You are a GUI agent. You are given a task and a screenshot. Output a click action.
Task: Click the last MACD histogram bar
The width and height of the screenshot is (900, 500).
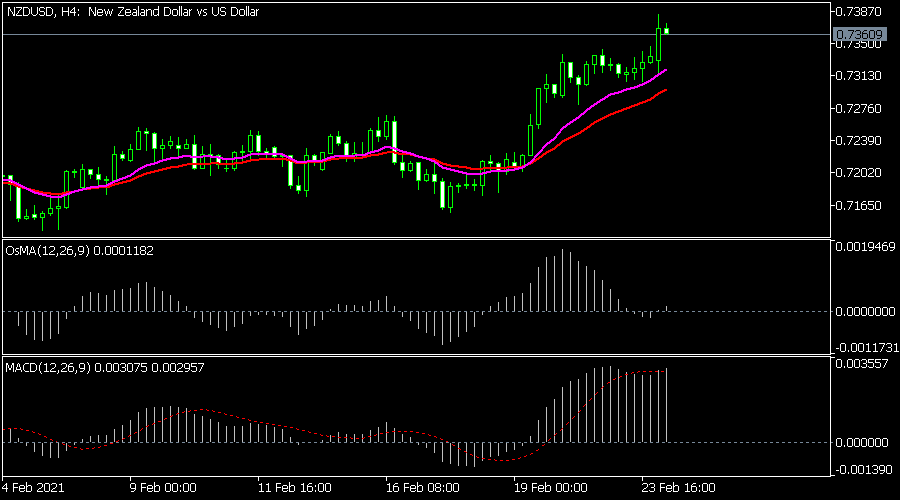tap(666, 405)
